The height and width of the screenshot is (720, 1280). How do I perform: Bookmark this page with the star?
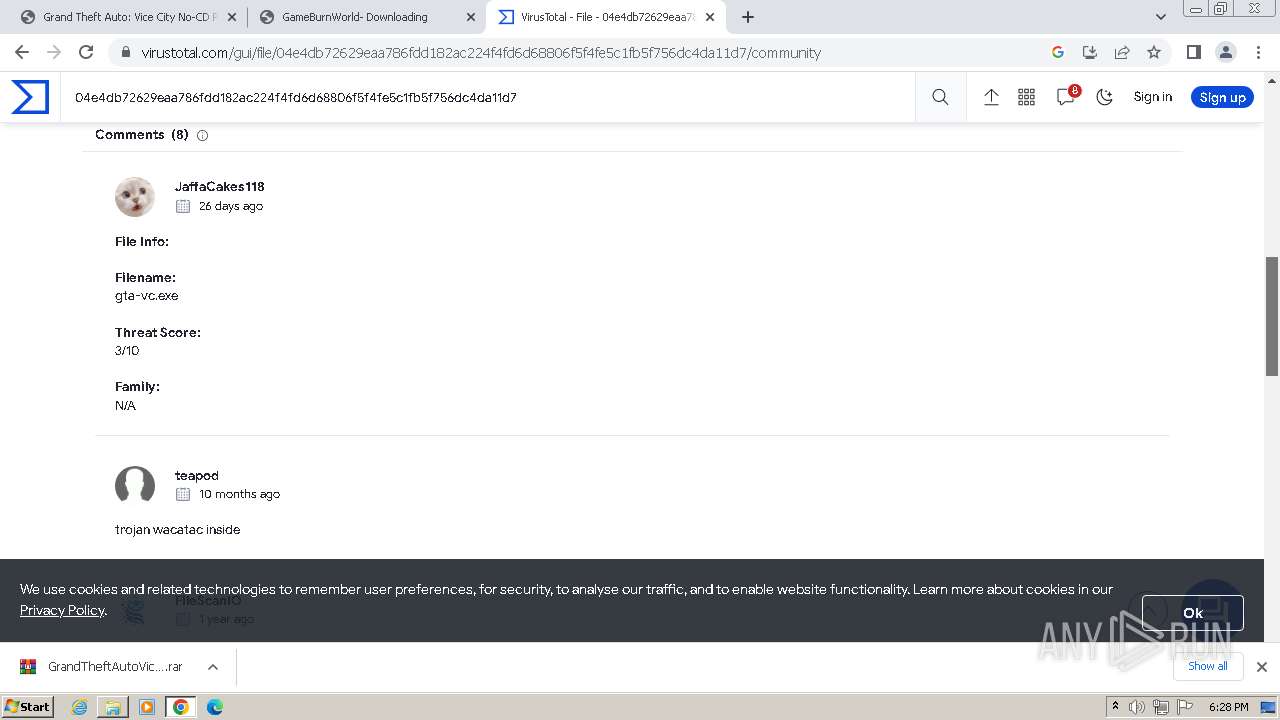(1154, 52)
